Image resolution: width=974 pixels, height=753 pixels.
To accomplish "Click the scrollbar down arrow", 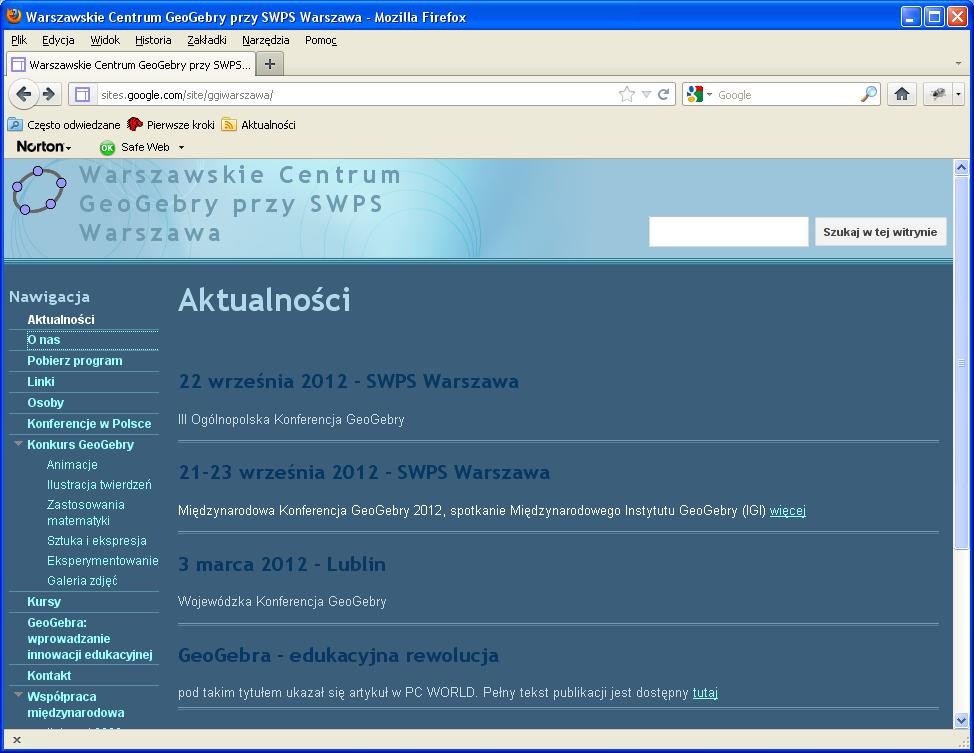I will click(961, 721).
